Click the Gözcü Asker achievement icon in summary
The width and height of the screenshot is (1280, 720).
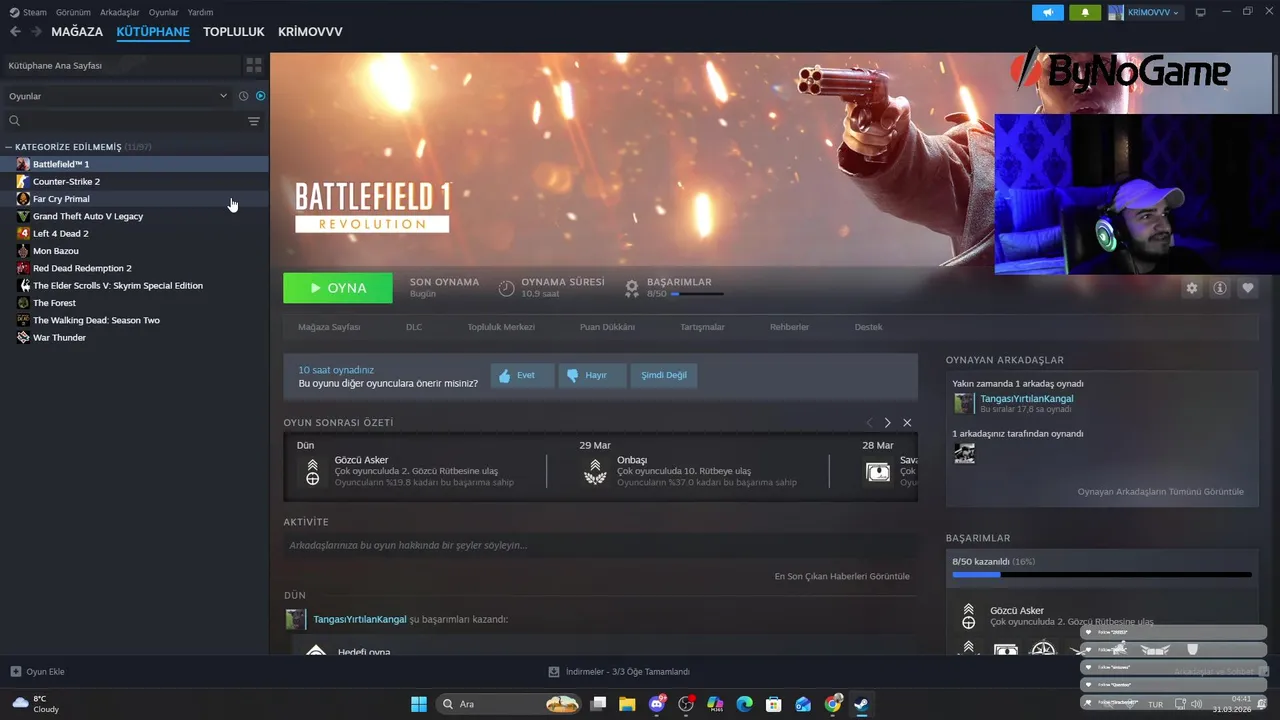coord(312,472)
